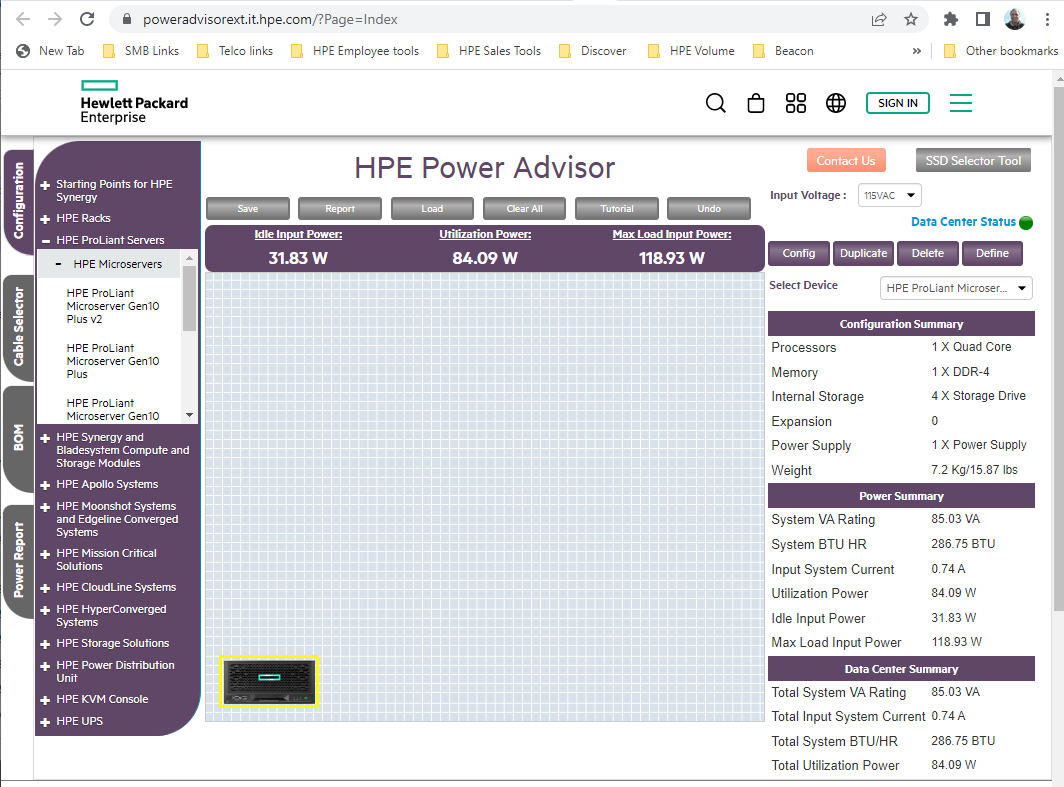Click the Idle Input Power link
This screenshot has height=787, width=1064.
298,234
